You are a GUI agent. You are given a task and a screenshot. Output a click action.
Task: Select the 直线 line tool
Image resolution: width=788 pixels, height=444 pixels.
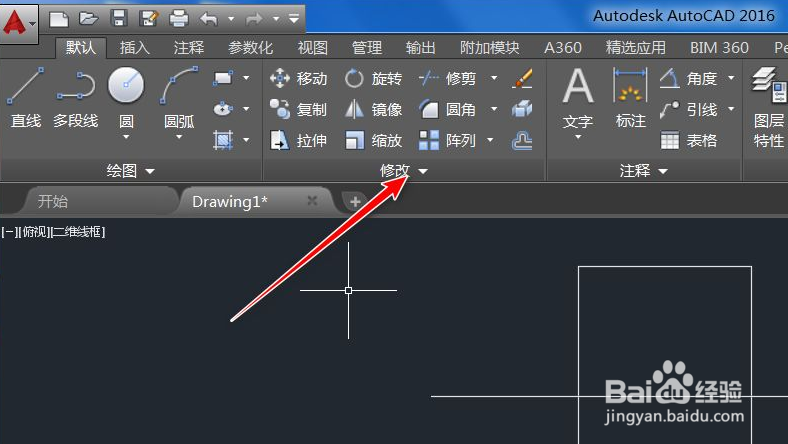26,98
